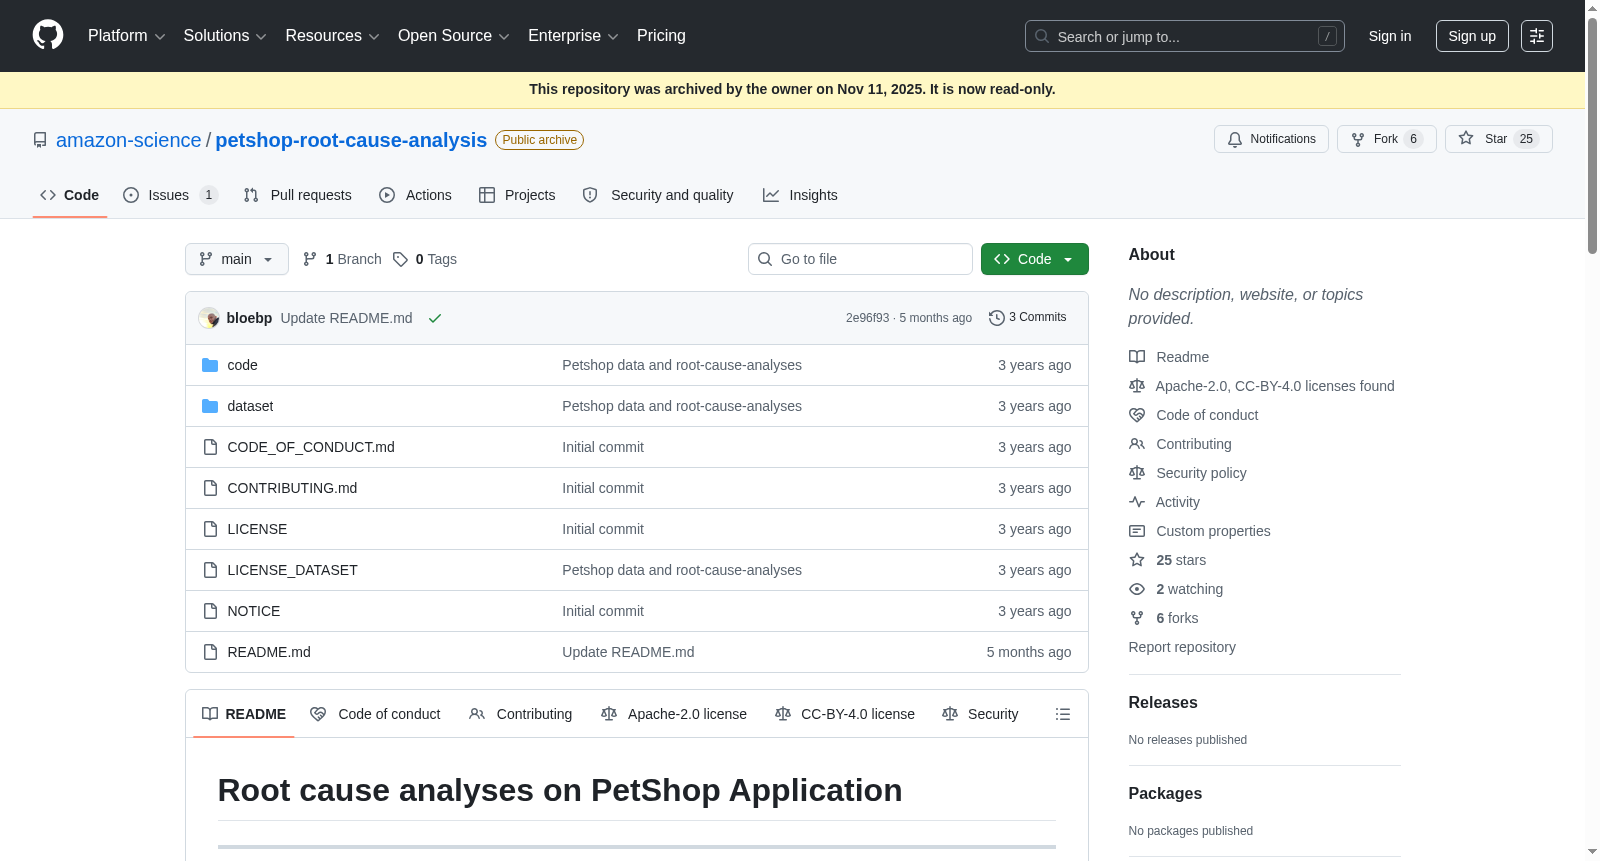1600x861 pixels.
Task: Open the code folder icon
Action: click(x=210, y=365)
